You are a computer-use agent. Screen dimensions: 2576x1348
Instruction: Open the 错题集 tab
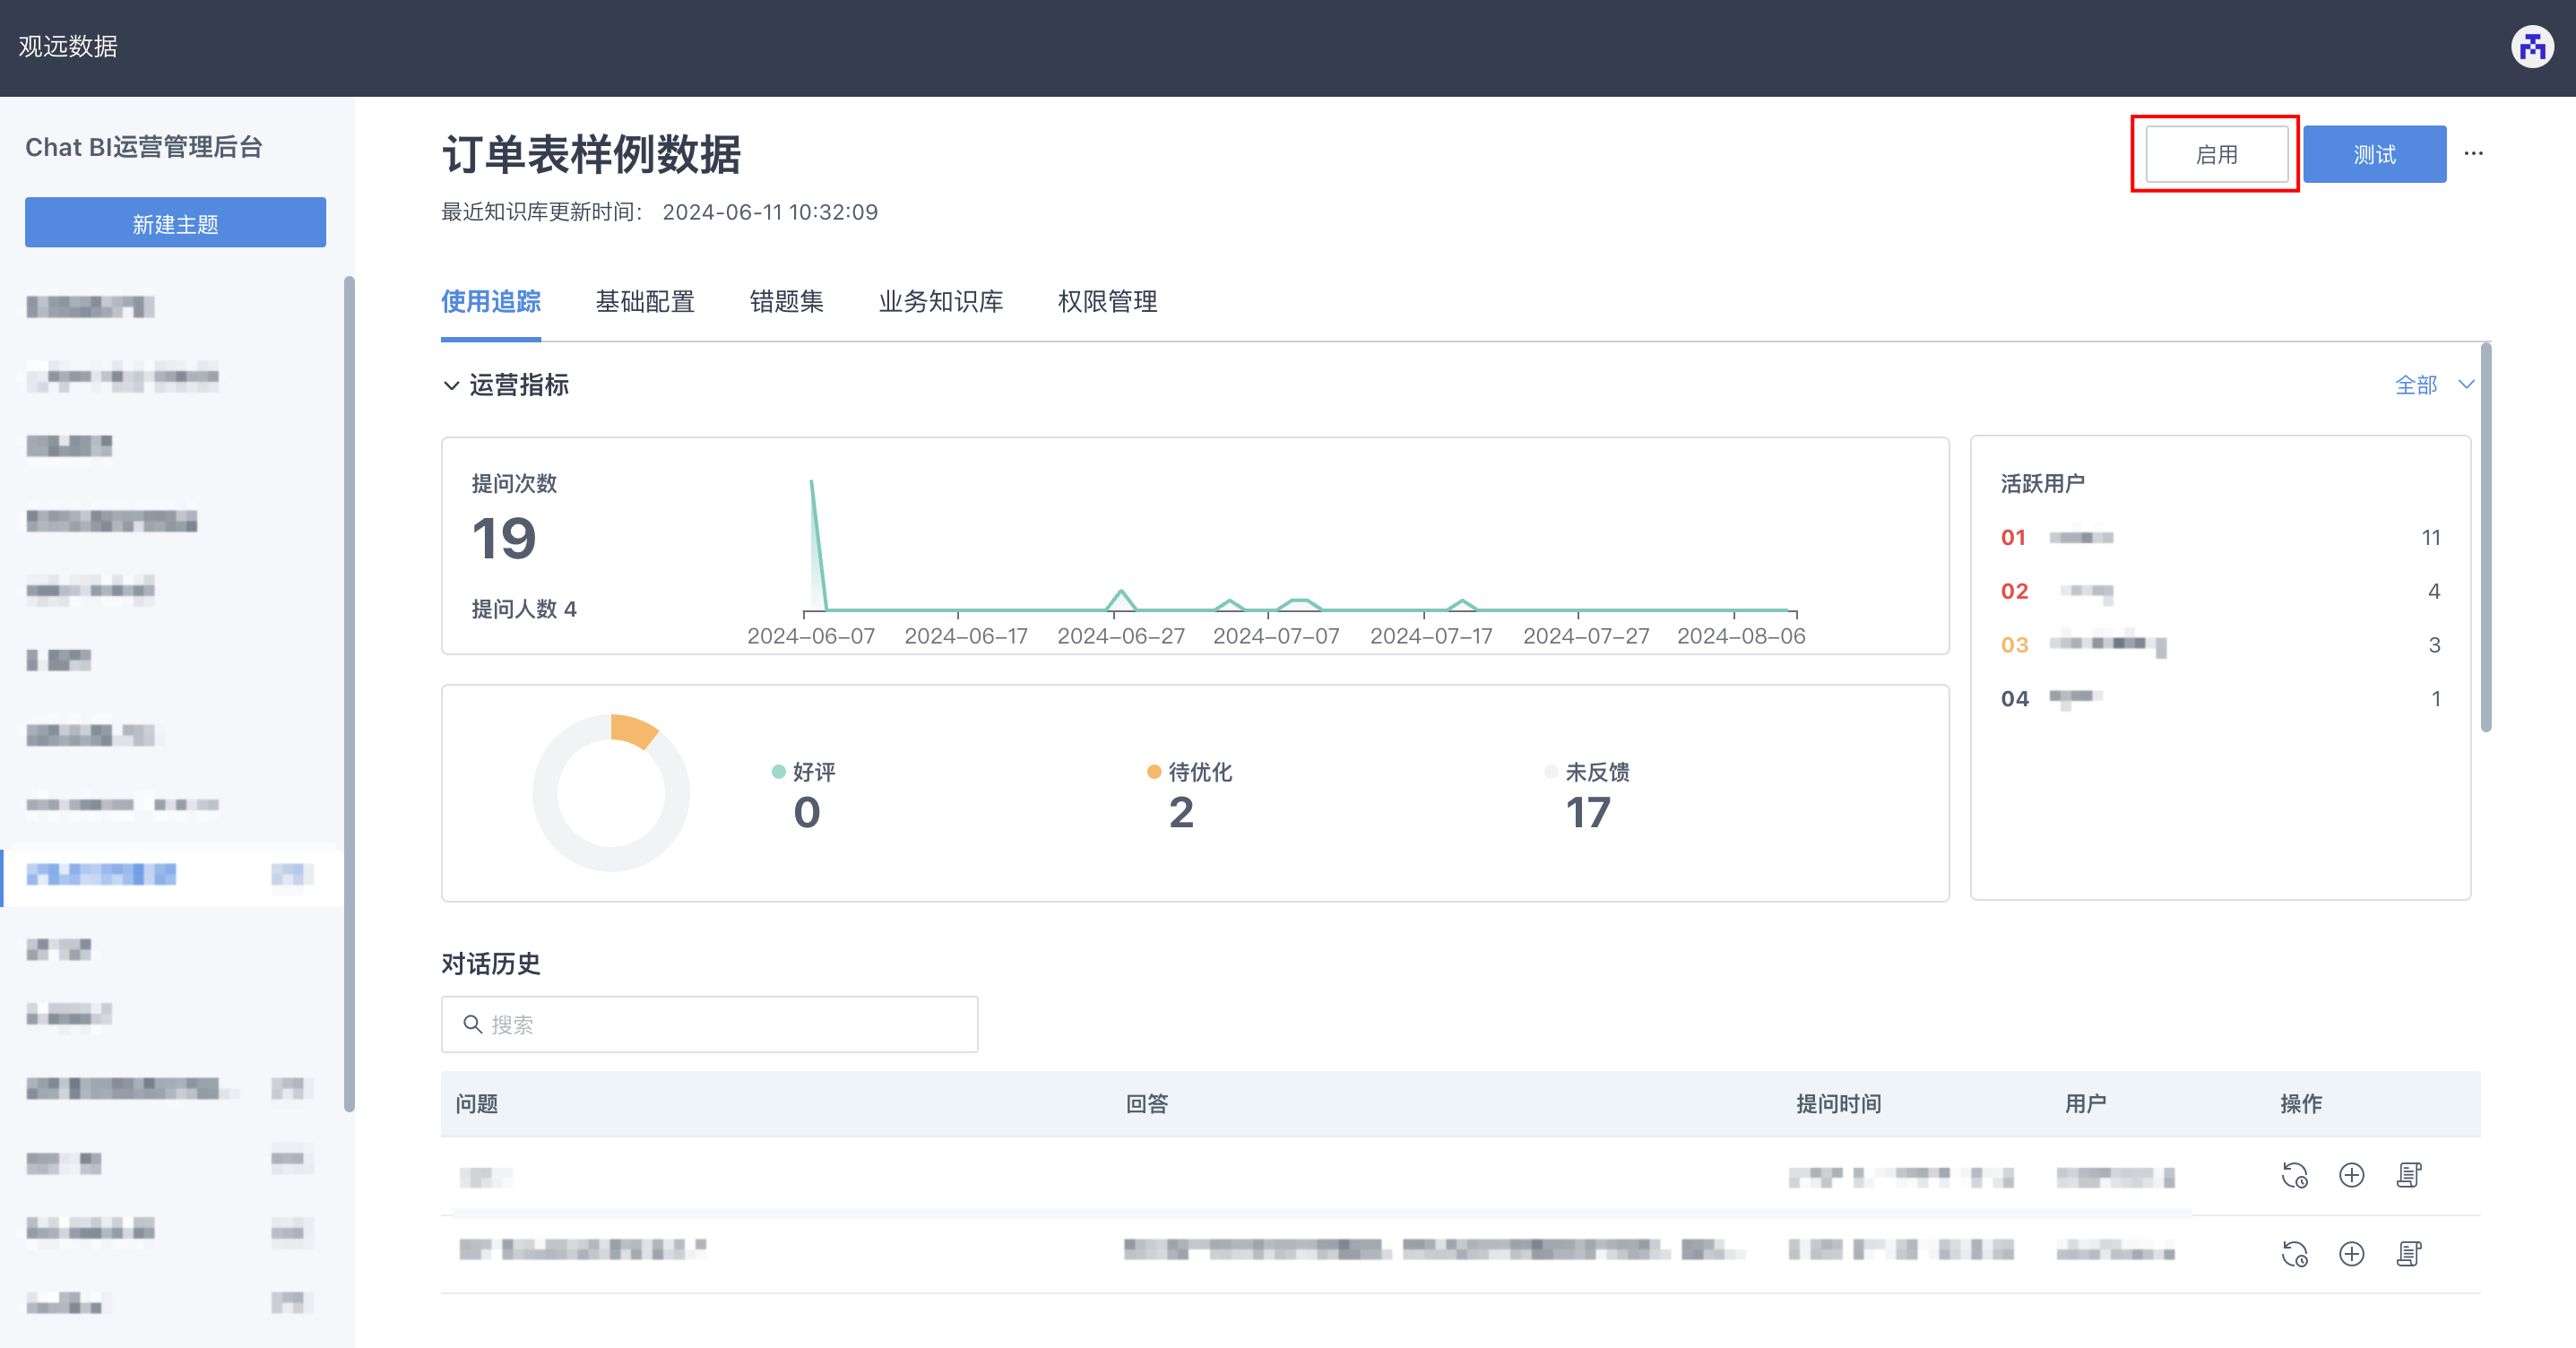787,302
